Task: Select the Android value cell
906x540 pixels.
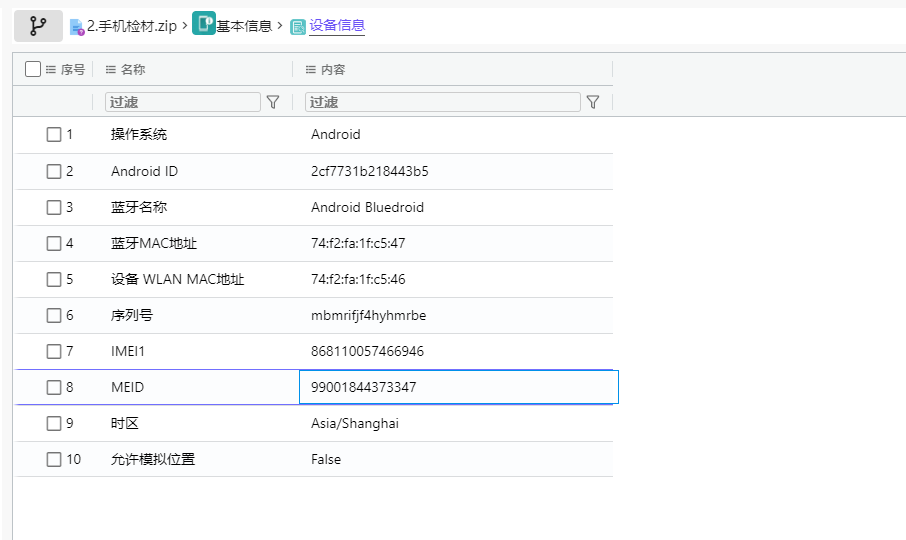Action: (336, 135)
